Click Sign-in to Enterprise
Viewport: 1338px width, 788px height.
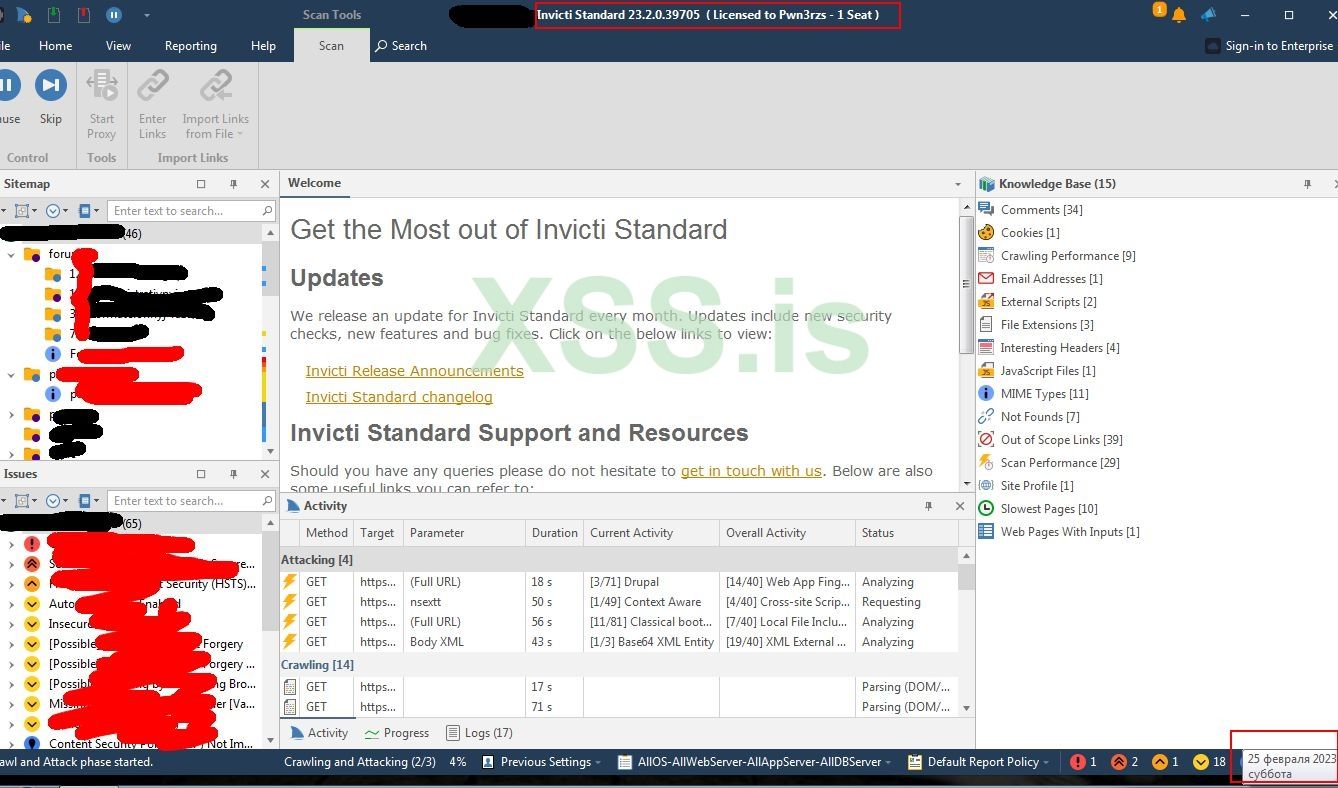[1269, 46]
